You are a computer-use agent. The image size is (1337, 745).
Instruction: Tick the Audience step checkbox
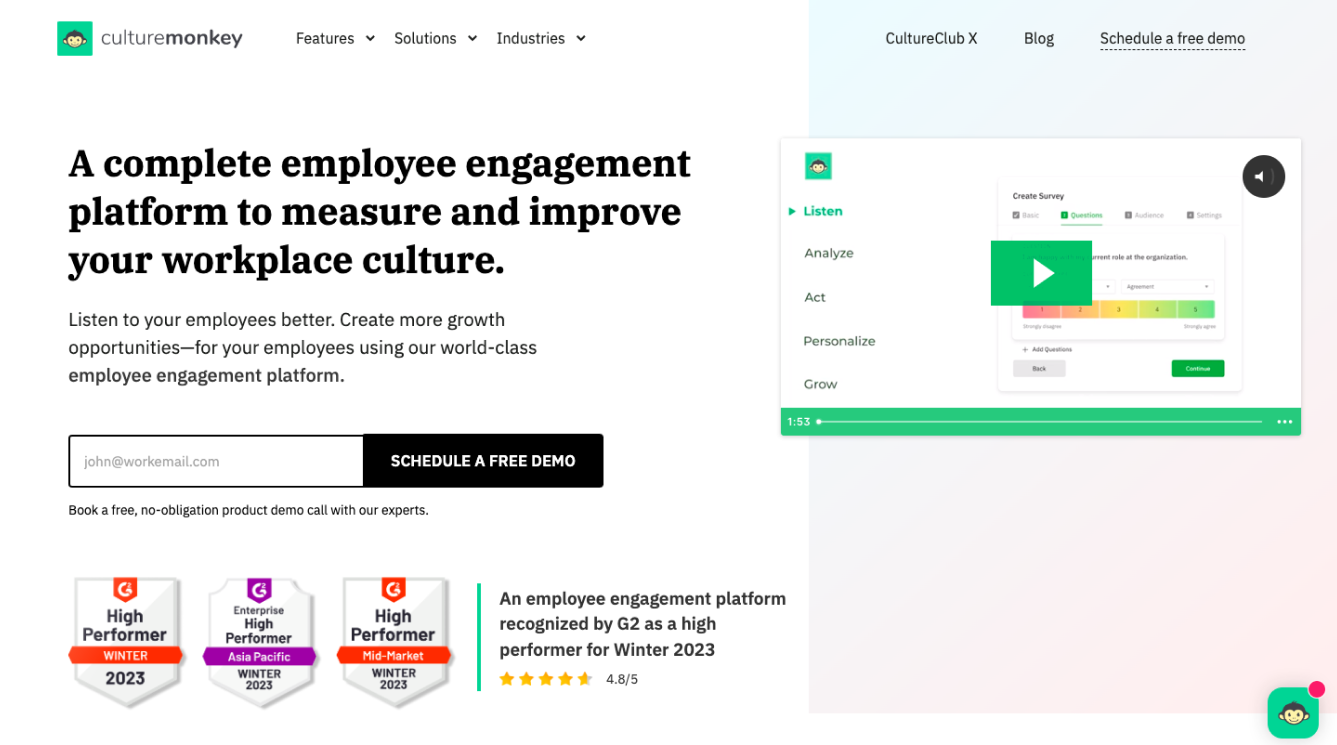(1128, 215)
